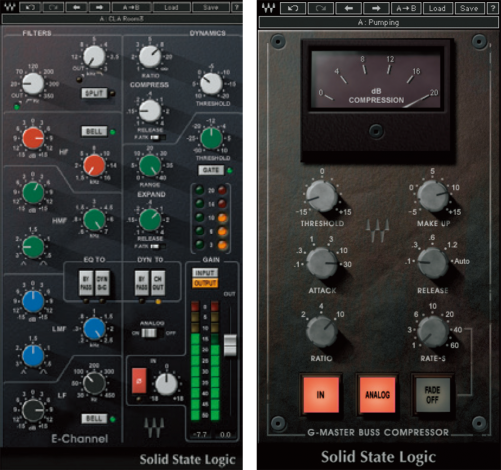
Task: Click G-Master MAKE UP knob
Action: pos(433,196)
